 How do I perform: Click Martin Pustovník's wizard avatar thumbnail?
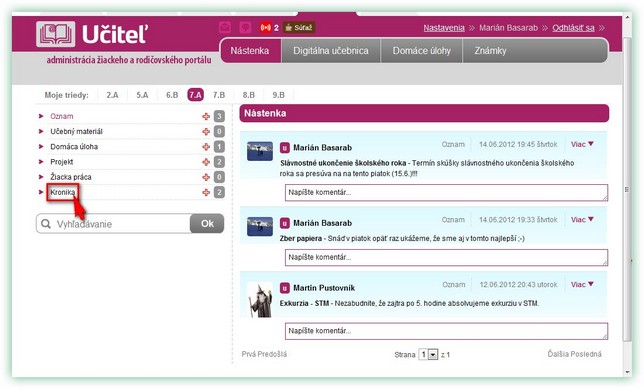(260, 300)
